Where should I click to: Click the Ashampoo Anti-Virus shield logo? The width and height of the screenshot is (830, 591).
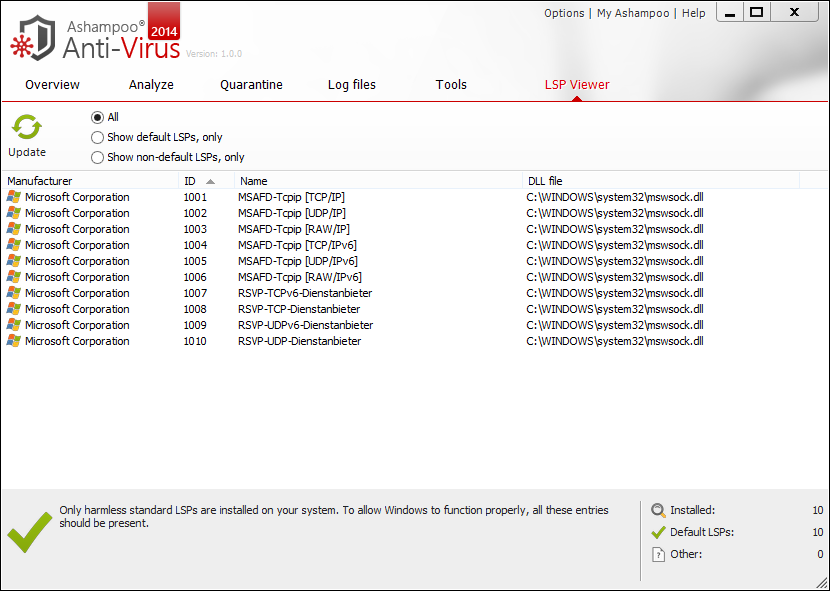point(34,35)
